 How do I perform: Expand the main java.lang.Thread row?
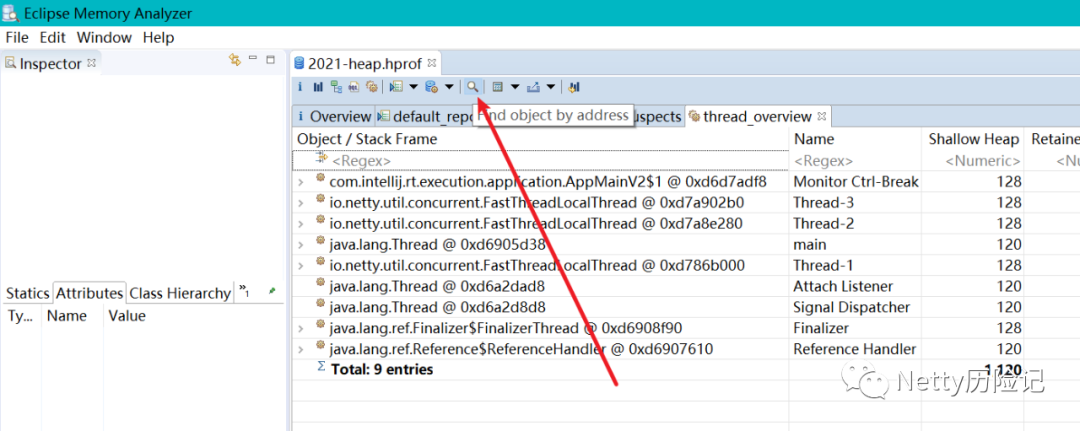tap(300, 244)
